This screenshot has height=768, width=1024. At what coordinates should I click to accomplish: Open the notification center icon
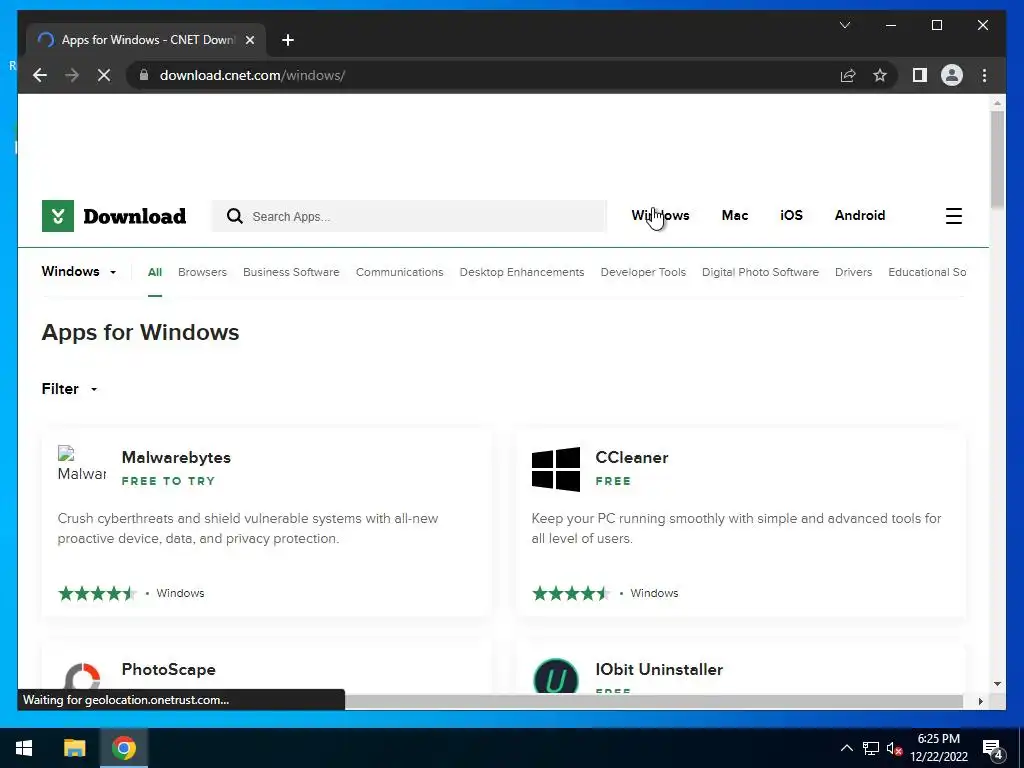click(992, 748)
